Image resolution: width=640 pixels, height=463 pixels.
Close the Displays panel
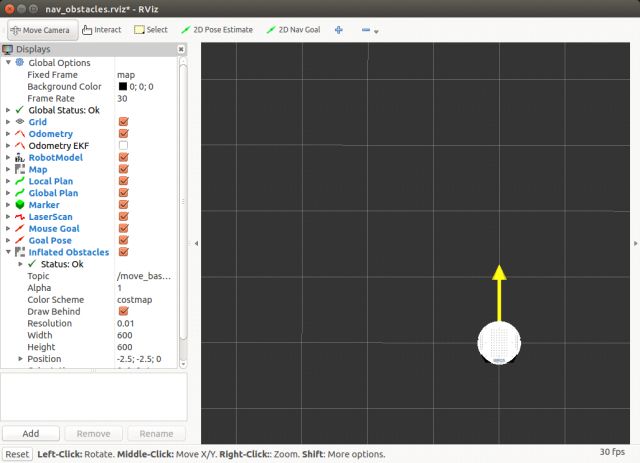click(x=181, y=48)
